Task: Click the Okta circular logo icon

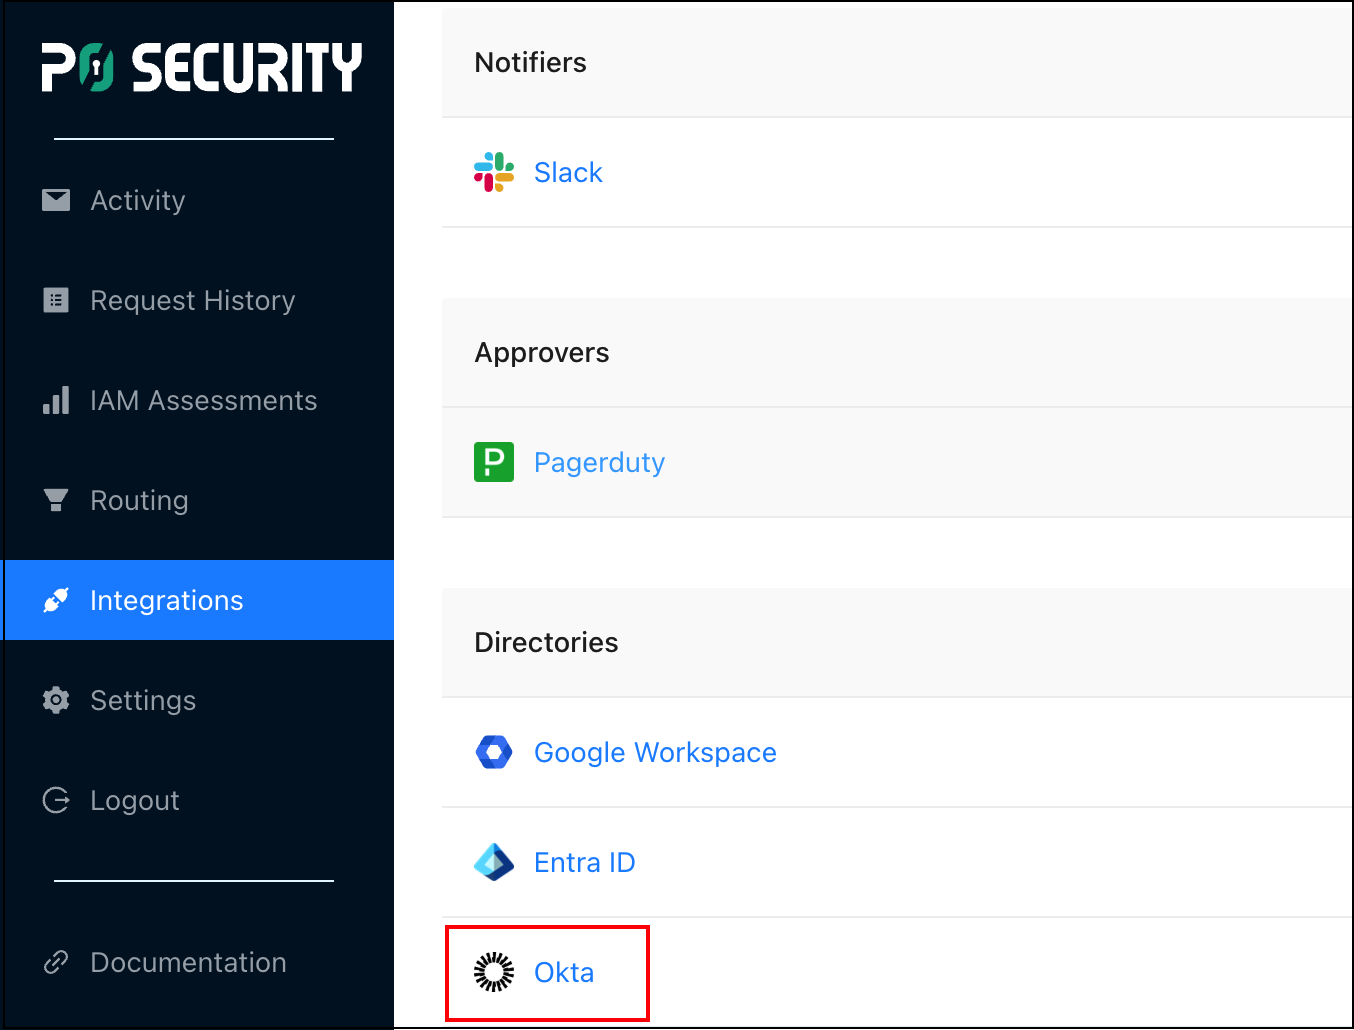Action: coord(493,971)
